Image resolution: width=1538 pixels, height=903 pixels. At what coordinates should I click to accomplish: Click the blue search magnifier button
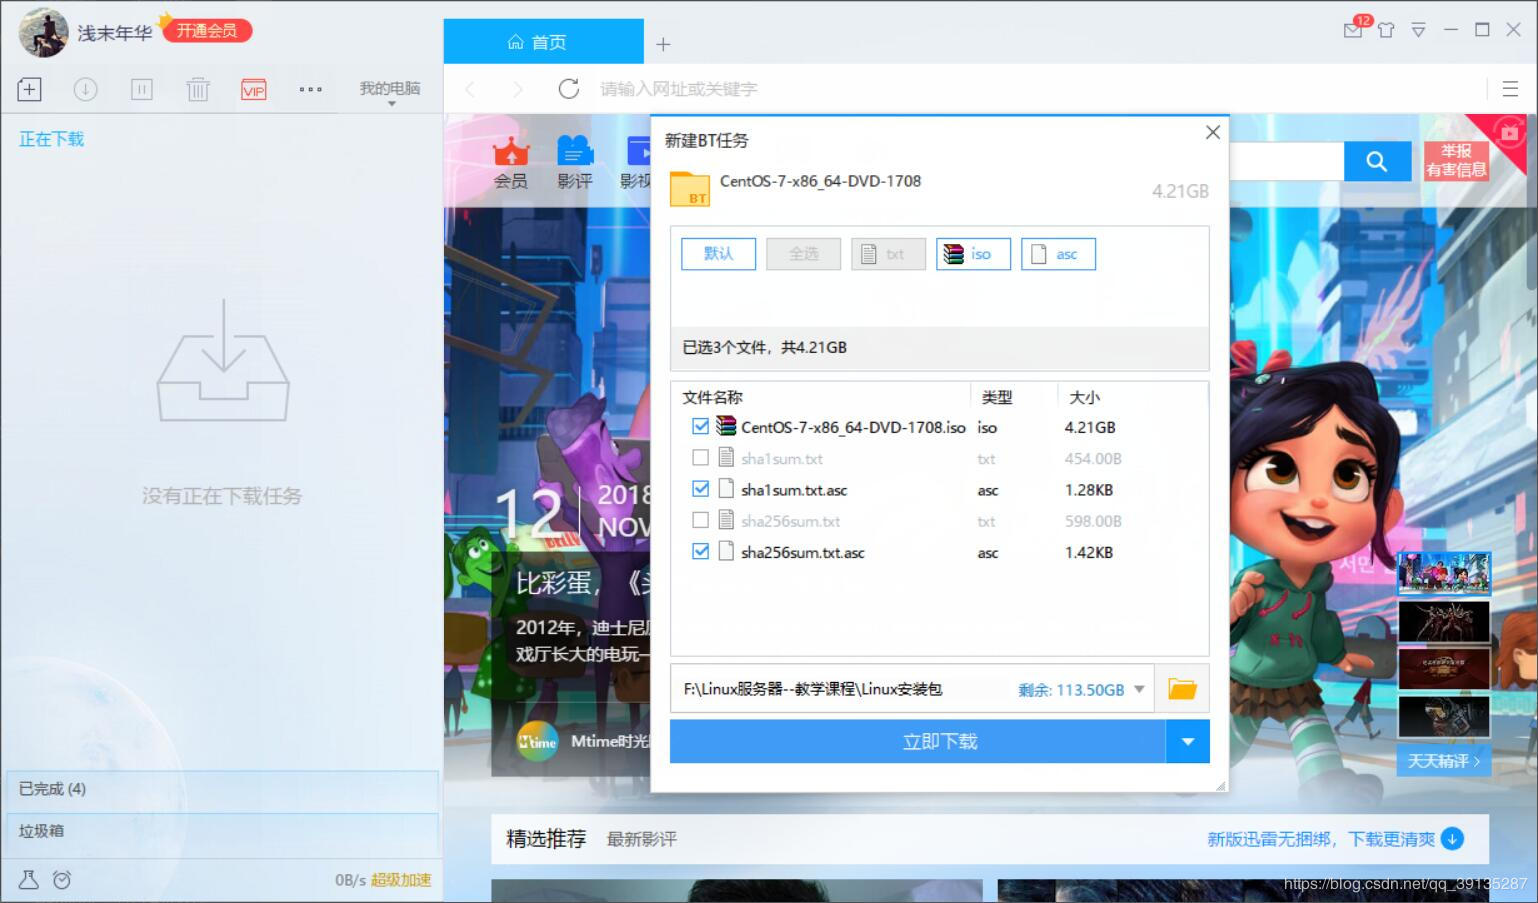(x=1376, y=161)
